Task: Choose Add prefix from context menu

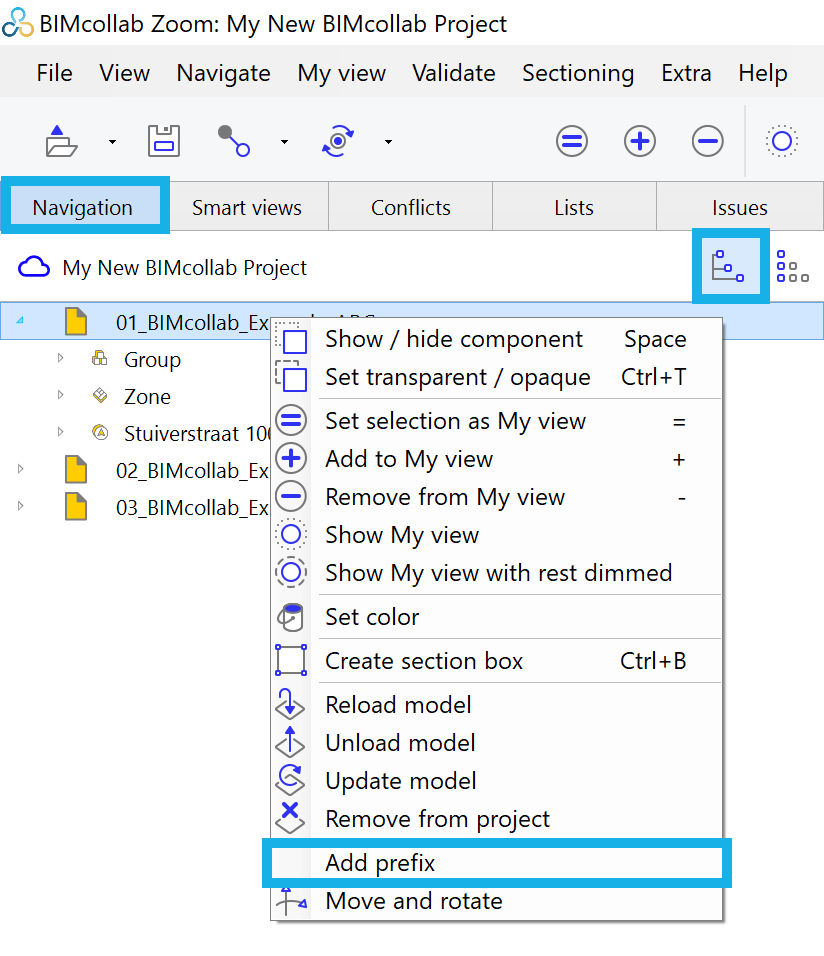Action: click(x=497, y=863)
